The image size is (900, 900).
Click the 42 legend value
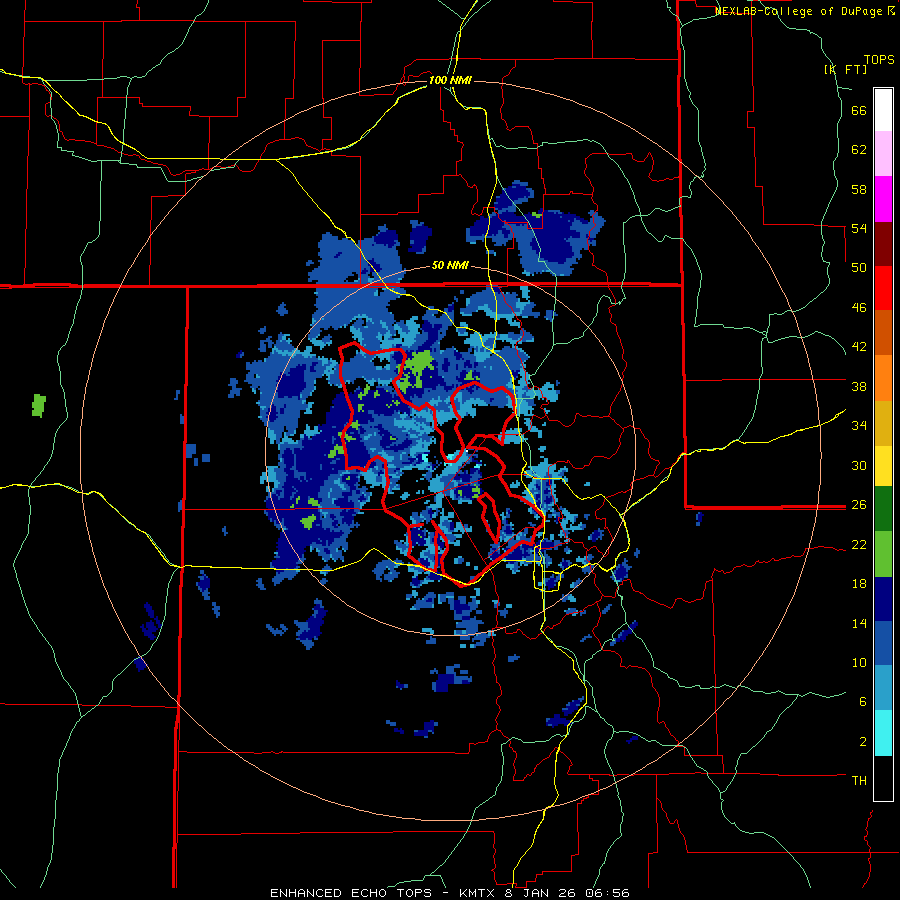(x=859, y=347)
